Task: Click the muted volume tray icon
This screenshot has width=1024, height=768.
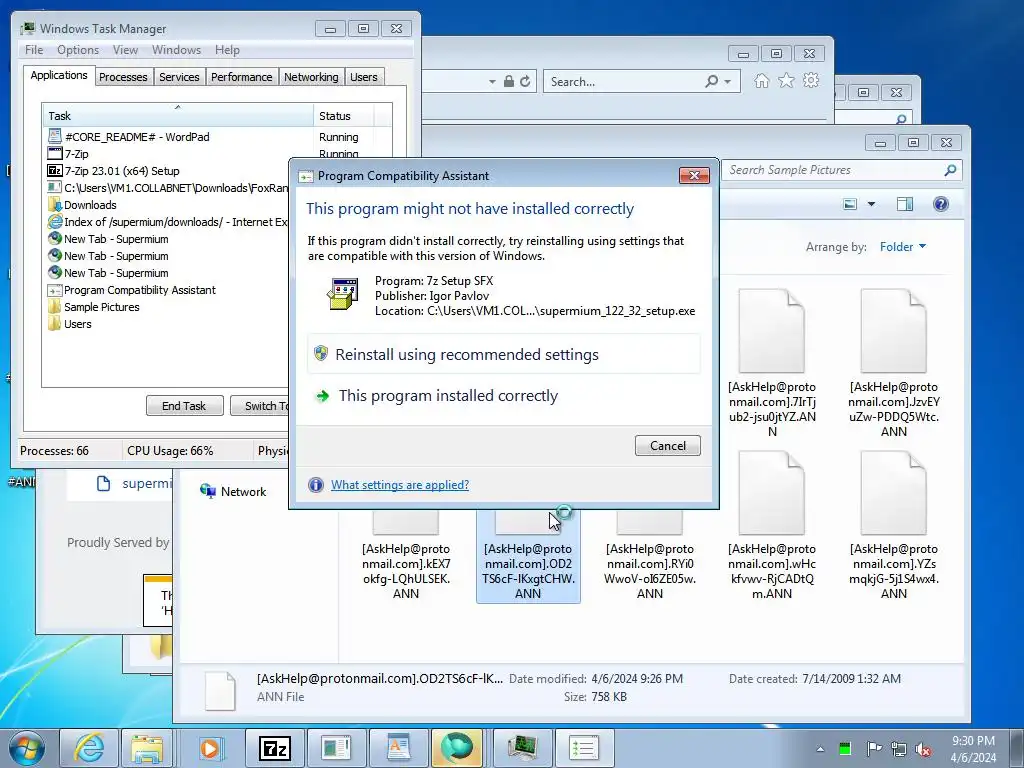Action: tap(923, 749)
